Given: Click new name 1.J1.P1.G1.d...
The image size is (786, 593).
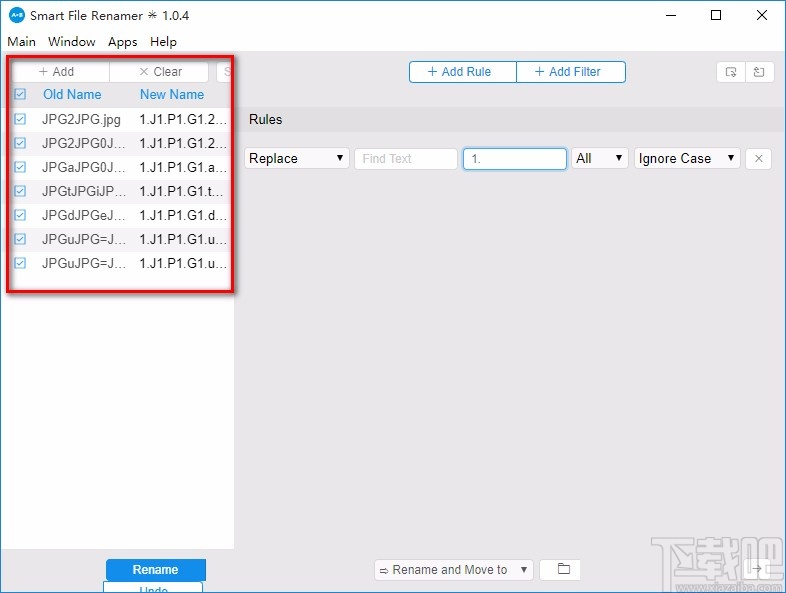Looking at the screenshot, I should coord(183,215).
